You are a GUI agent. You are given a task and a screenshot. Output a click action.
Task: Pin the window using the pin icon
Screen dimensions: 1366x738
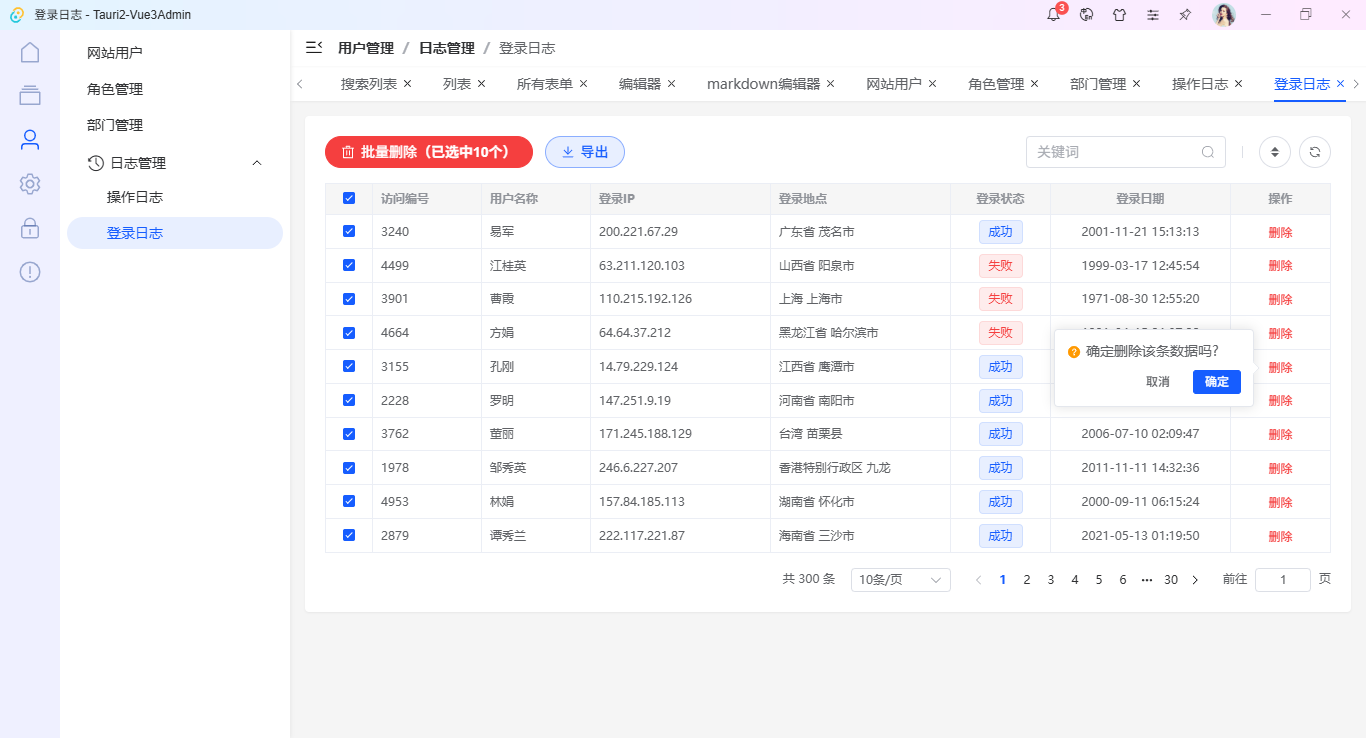point(1186,15)
